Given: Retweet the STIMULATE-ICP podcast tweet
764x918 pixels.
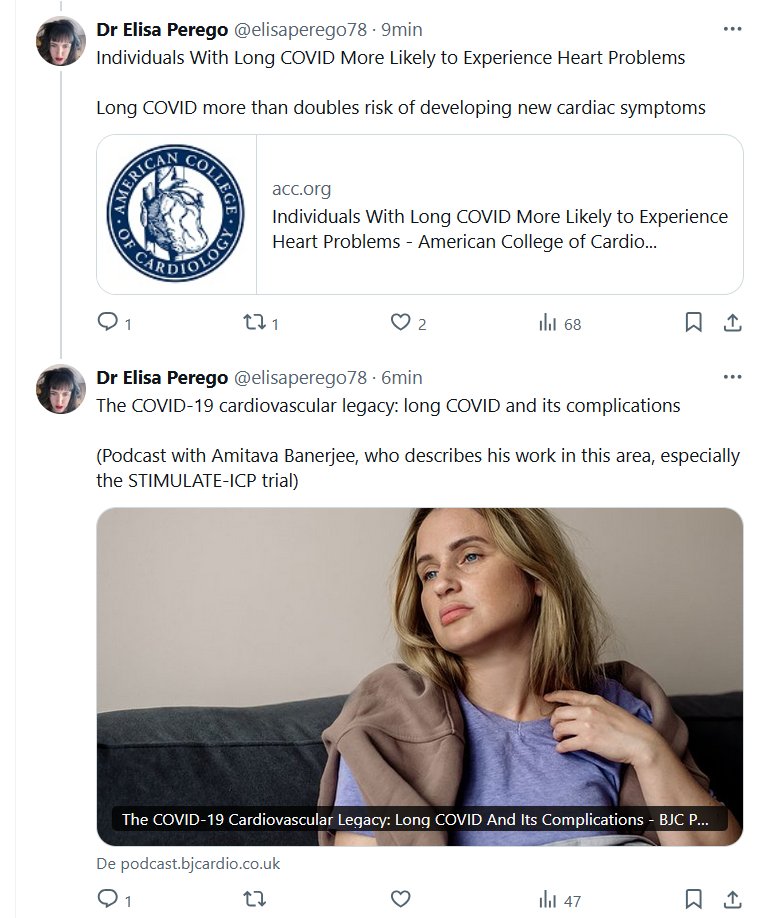Looking at the screenshot, I should click(254, 900).
